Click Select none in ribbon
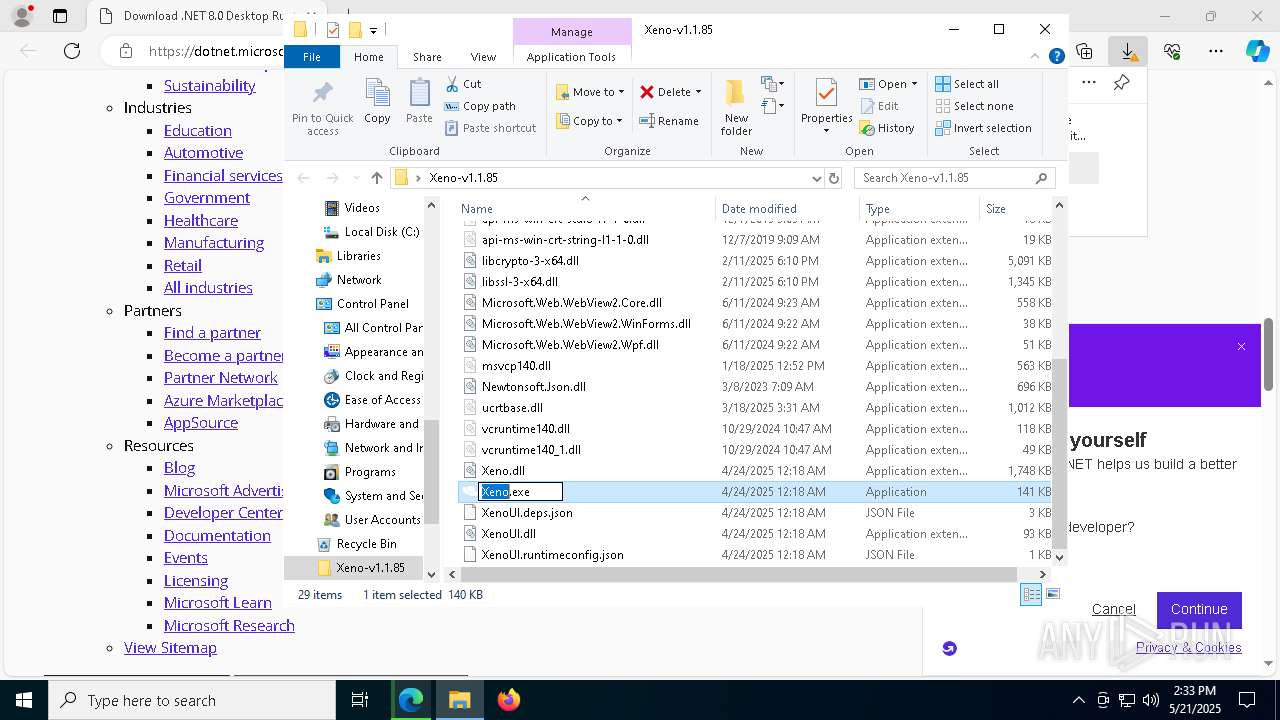This screenshot has width=1280, height=720. pos(974,106)
